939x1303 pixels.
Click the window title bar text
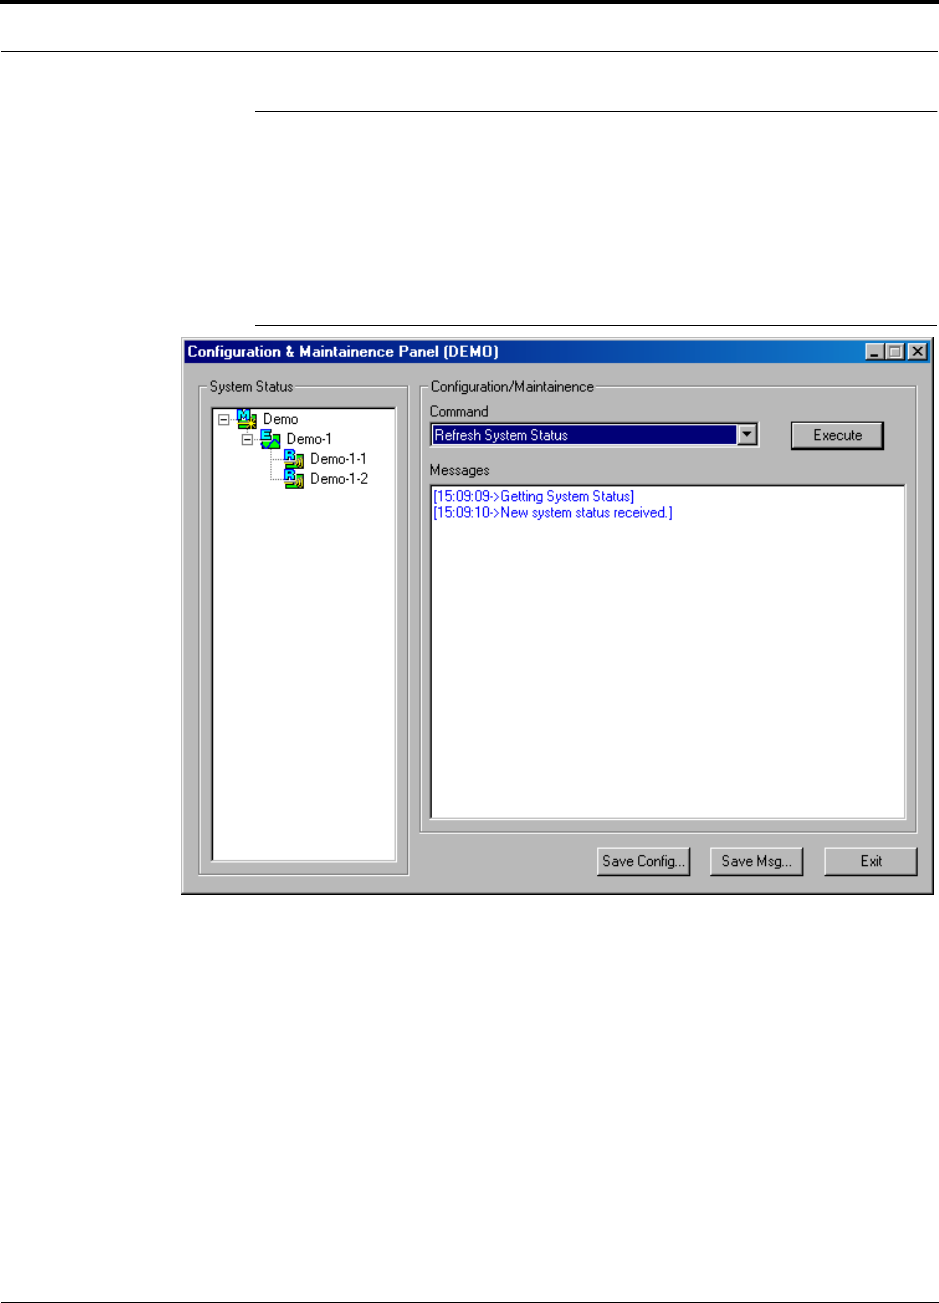343,352
